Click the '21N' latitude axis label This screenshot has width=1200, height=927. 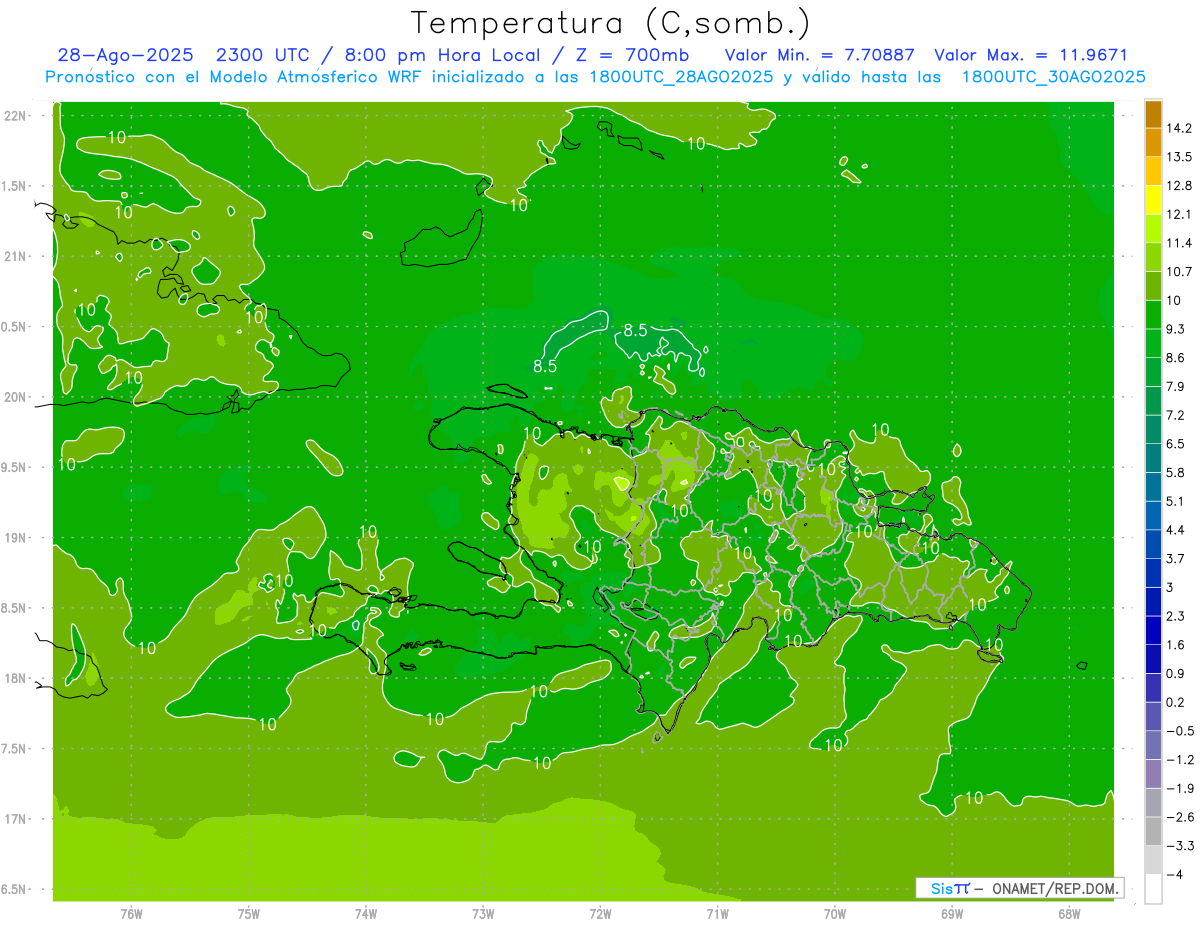(x=16, y=257)
